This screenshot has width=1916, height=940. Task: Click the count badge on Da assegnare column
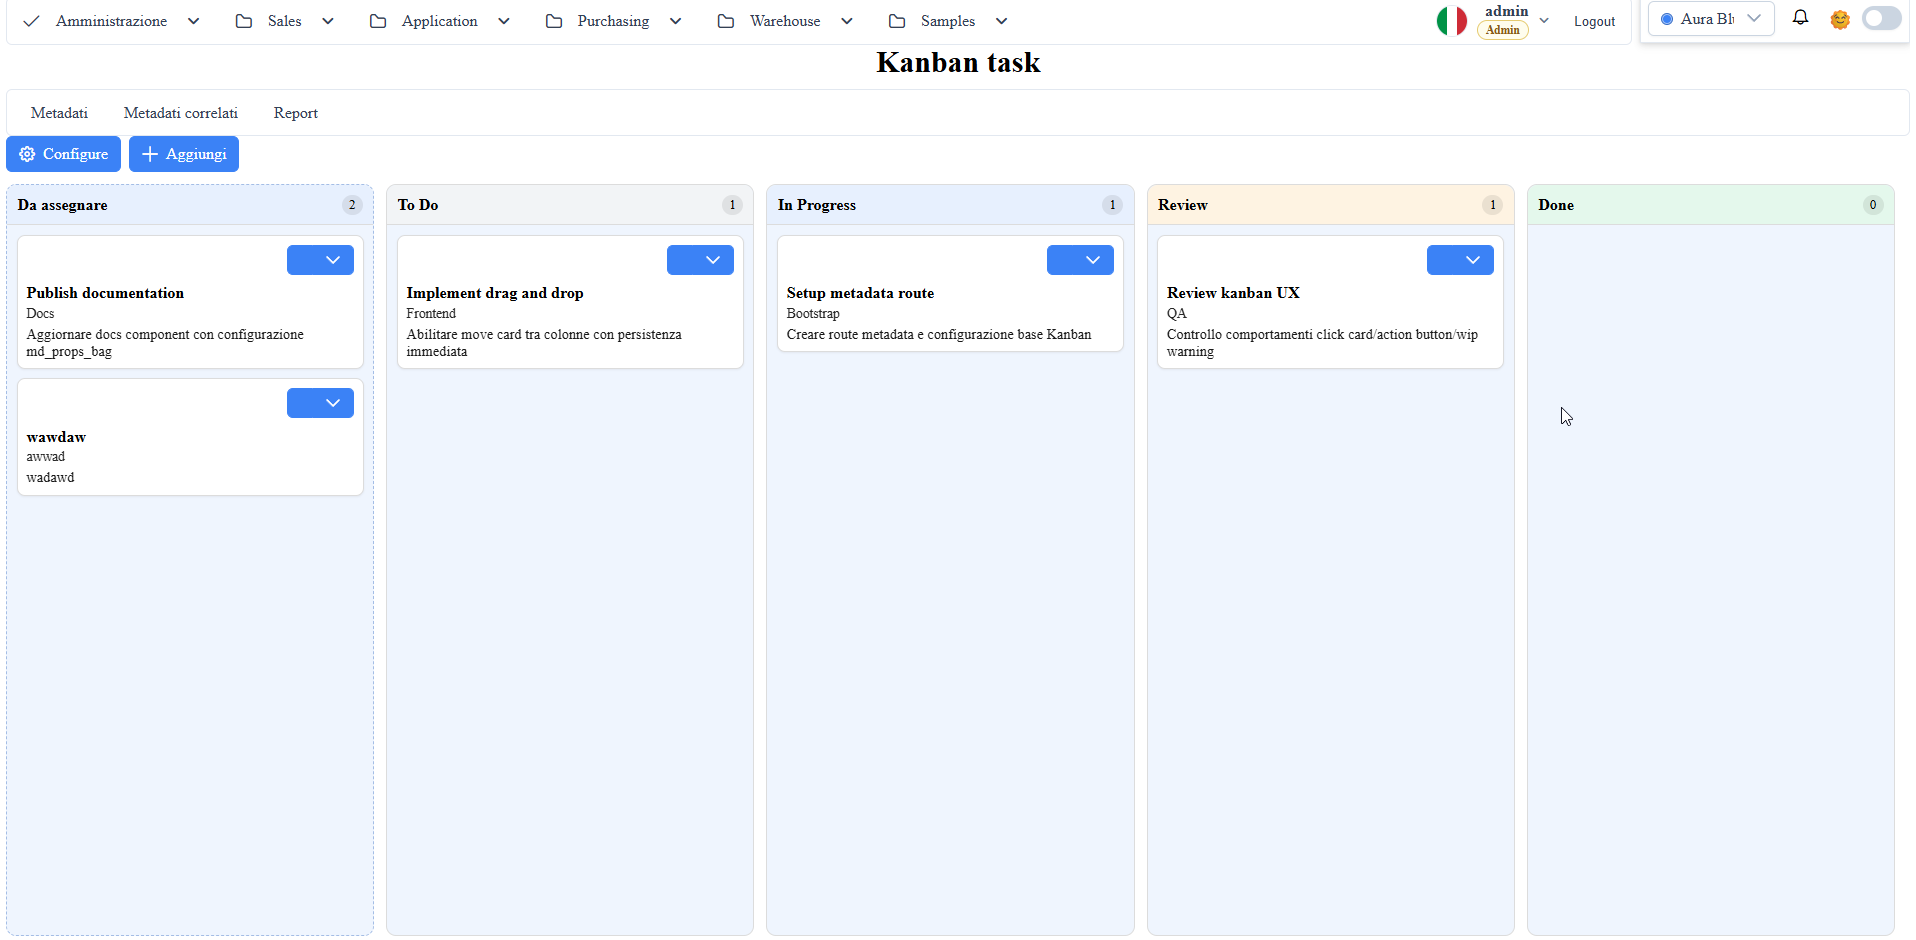[352, 205]
